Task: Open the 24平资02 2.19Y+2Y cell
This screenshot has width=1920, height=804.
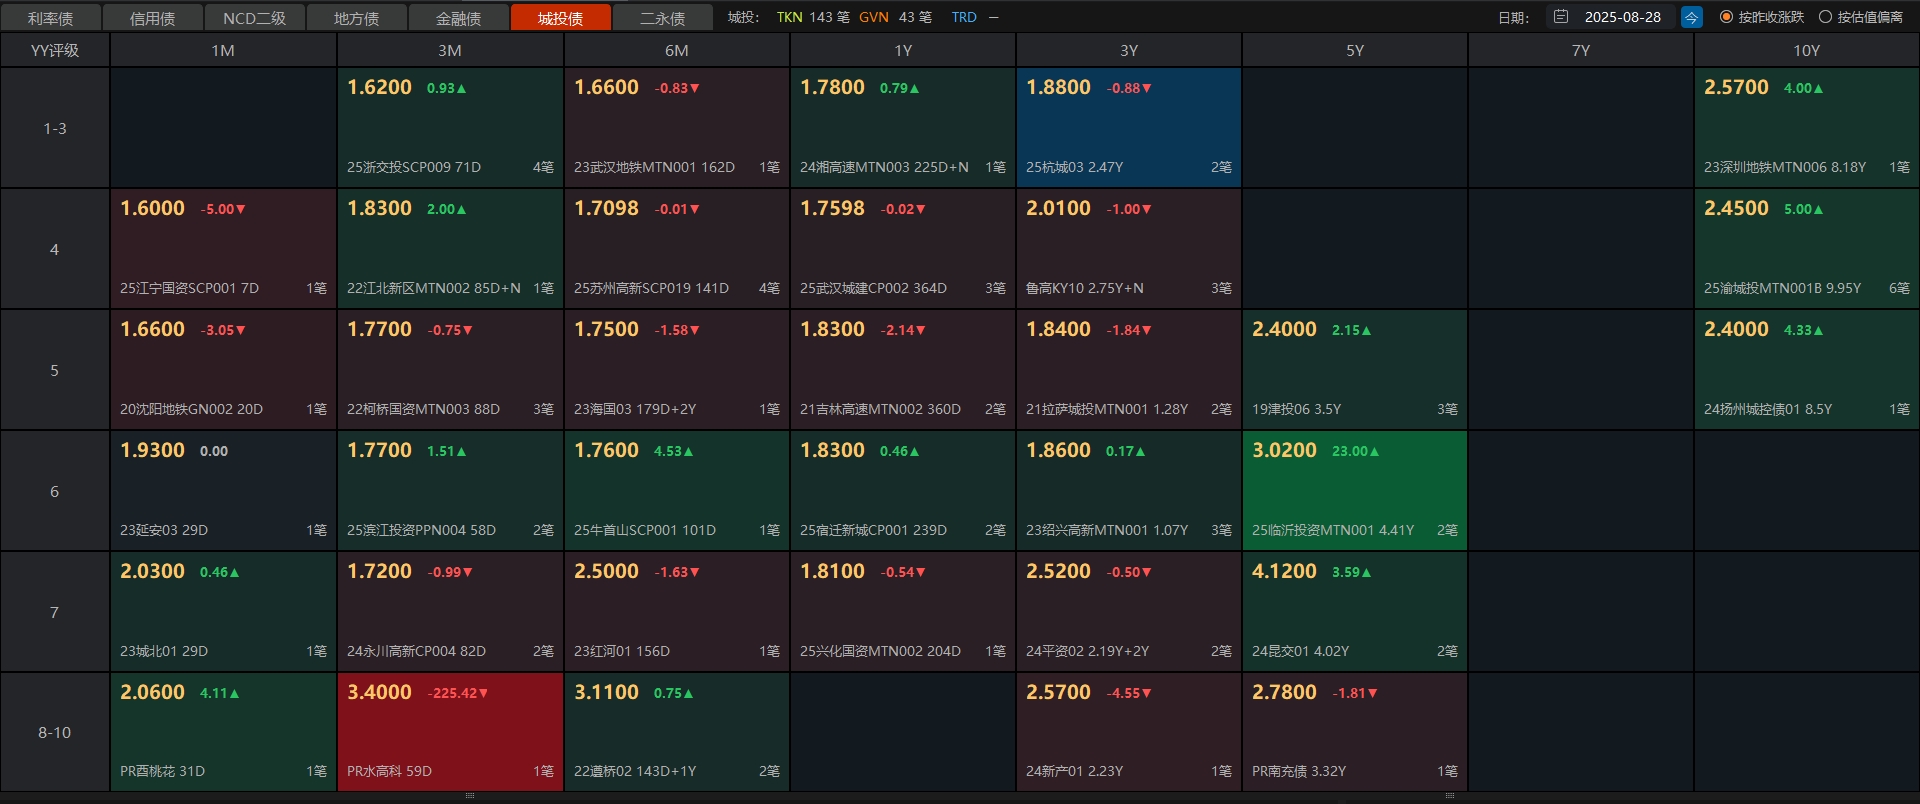Action: [x=1129, y=612]
